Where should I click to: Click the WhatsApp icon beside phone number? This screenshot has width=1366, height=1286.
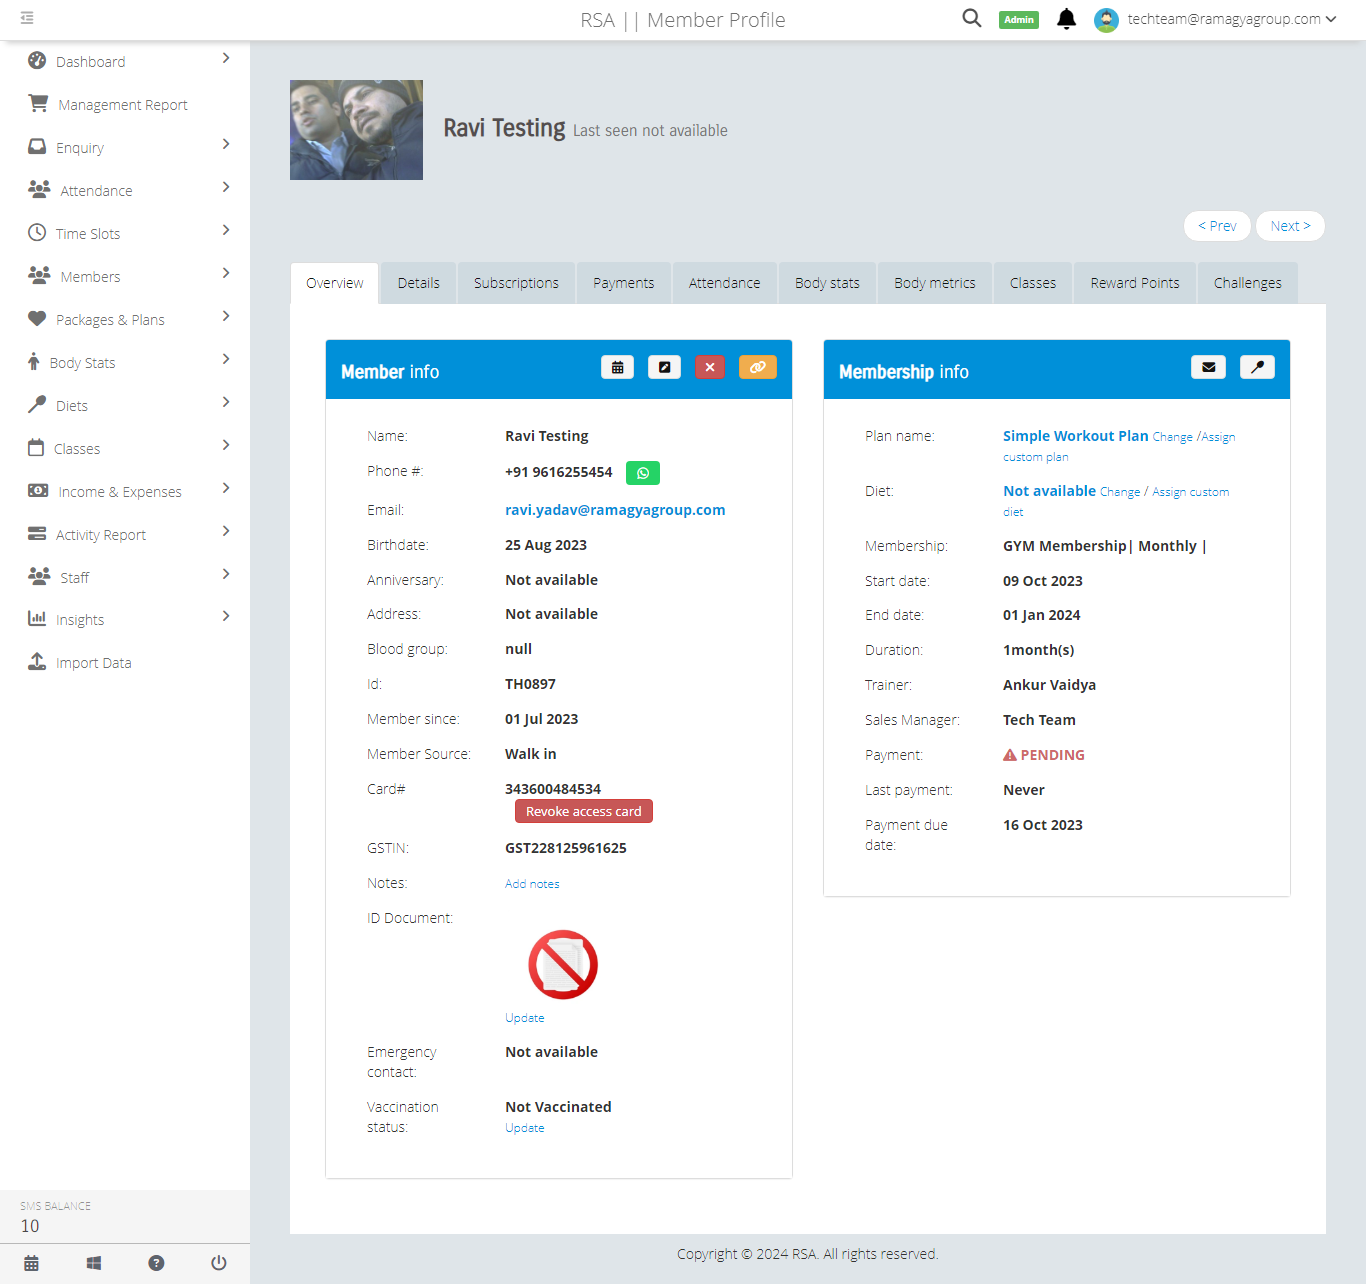[x=642, y=473]
